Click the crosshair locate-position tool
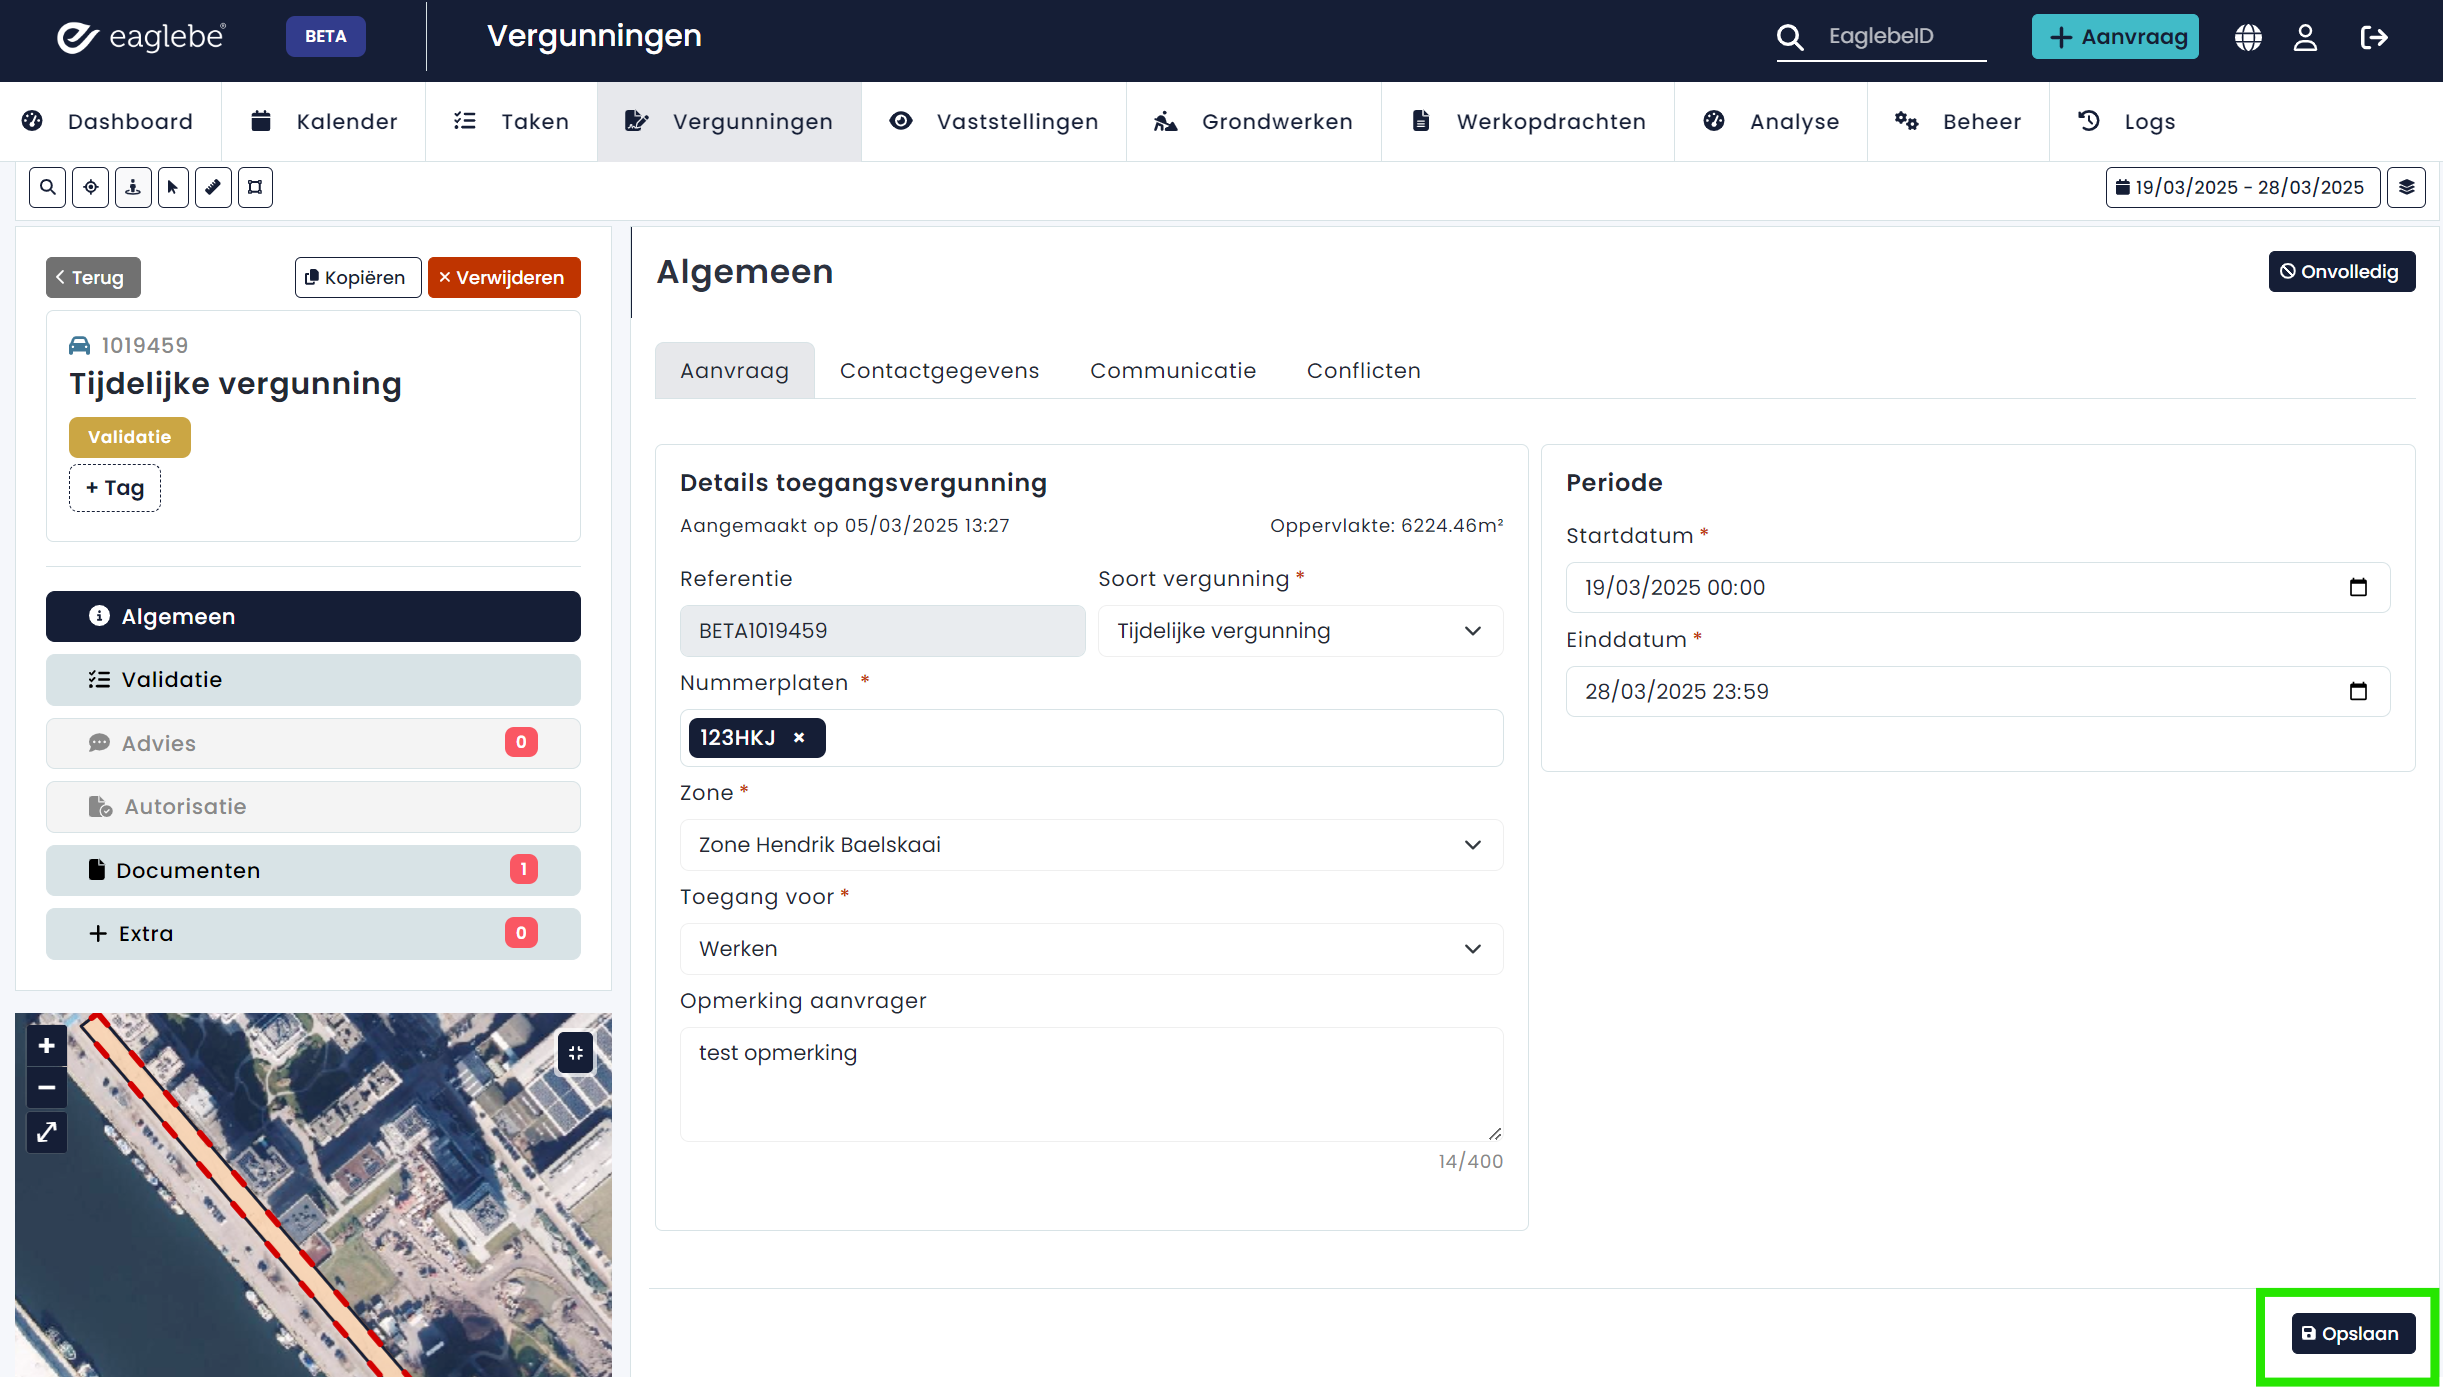 (x=90, y=187)
